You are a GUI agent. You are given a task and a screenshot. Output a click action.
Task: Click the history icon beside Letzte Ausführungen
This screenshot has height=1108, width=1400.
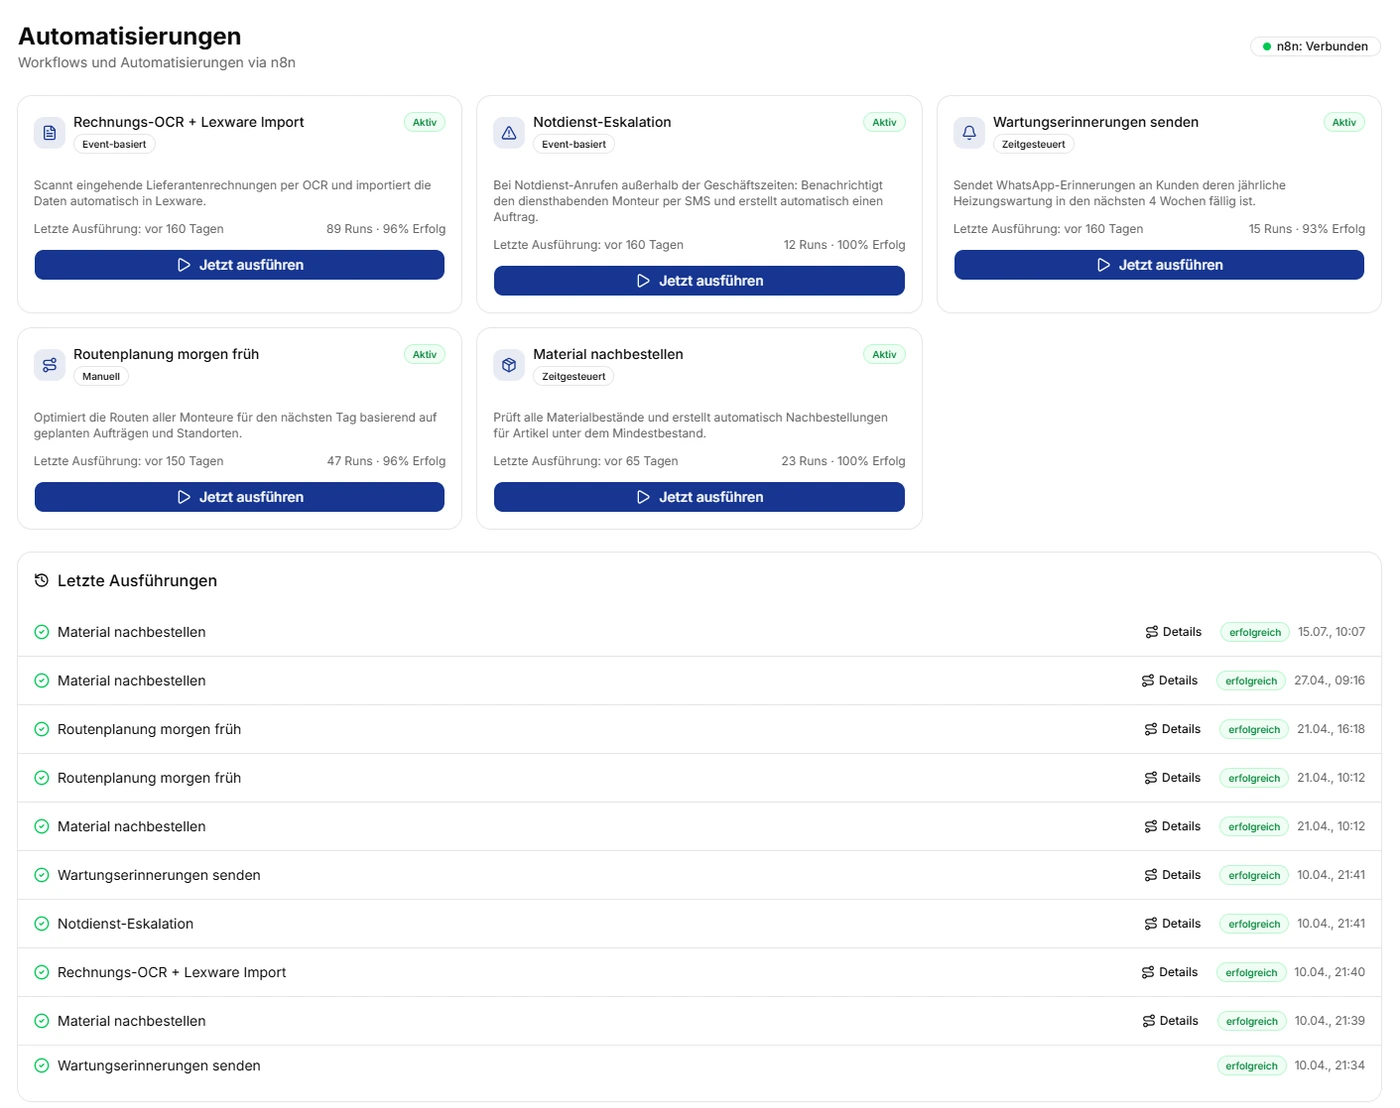[x=41, y=580]
